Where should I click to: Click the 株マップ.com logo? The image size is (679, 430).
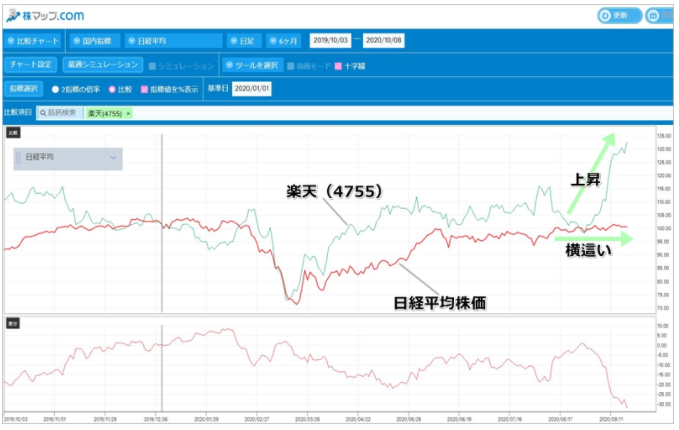coord(45,16)
